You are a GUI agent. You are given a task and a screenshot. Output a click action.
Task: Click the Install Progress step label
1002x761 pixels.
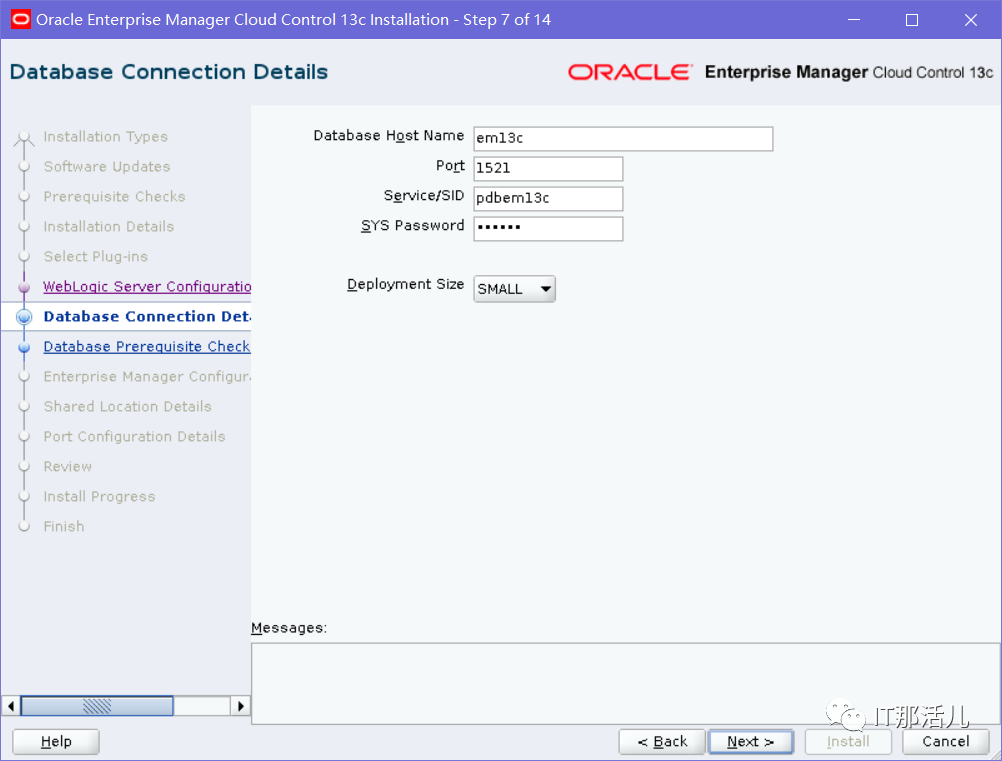click(x=99, y=496)
